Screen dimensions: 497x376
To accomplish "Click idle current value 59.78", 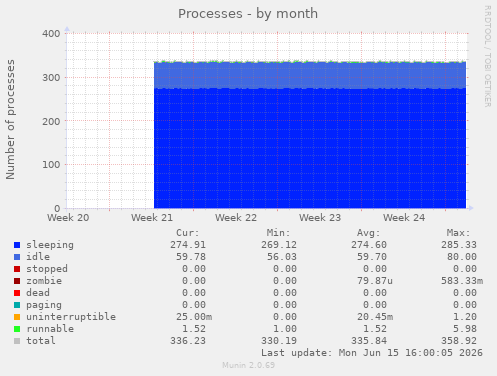I will click(191, 257).
